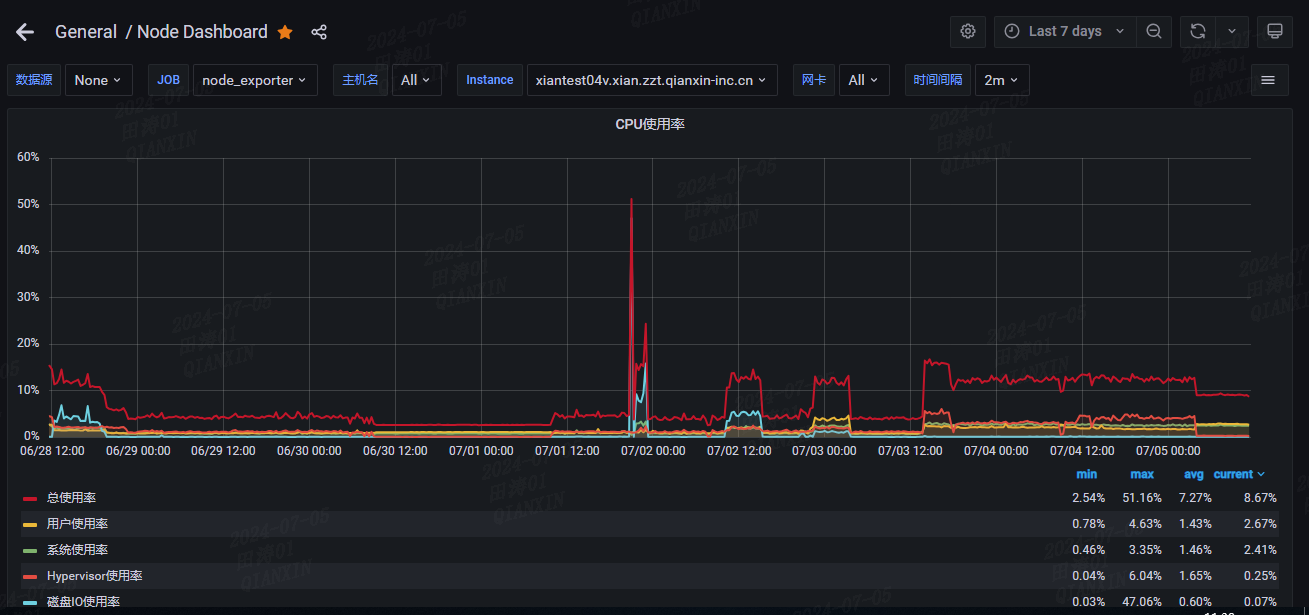Toggle the Hypervisor使用率 legend series

(x=94, y=575)
